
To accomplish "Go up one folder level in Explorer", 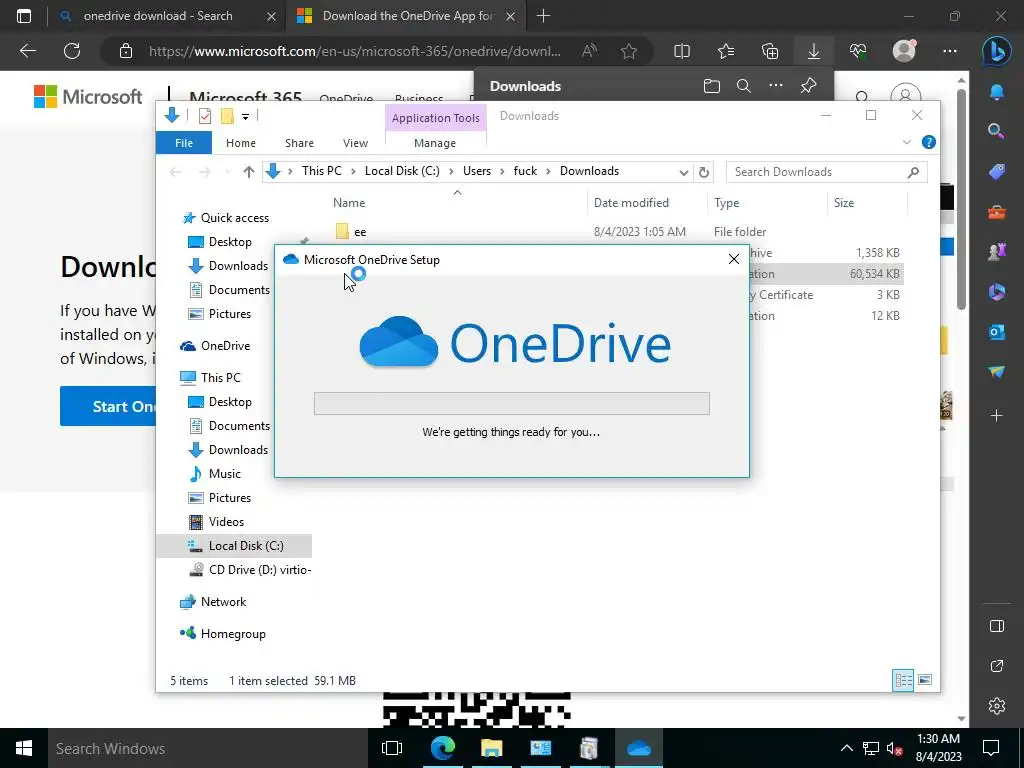I will click(x=248, y=172).
